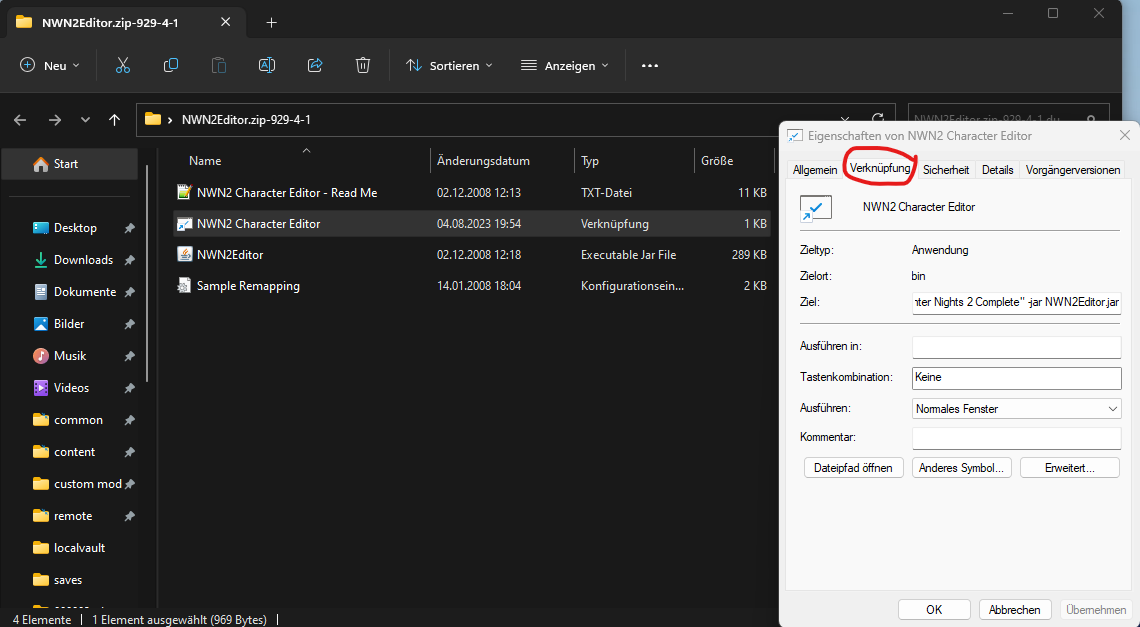Open recent locations chevron dropdown

(85, 120)
